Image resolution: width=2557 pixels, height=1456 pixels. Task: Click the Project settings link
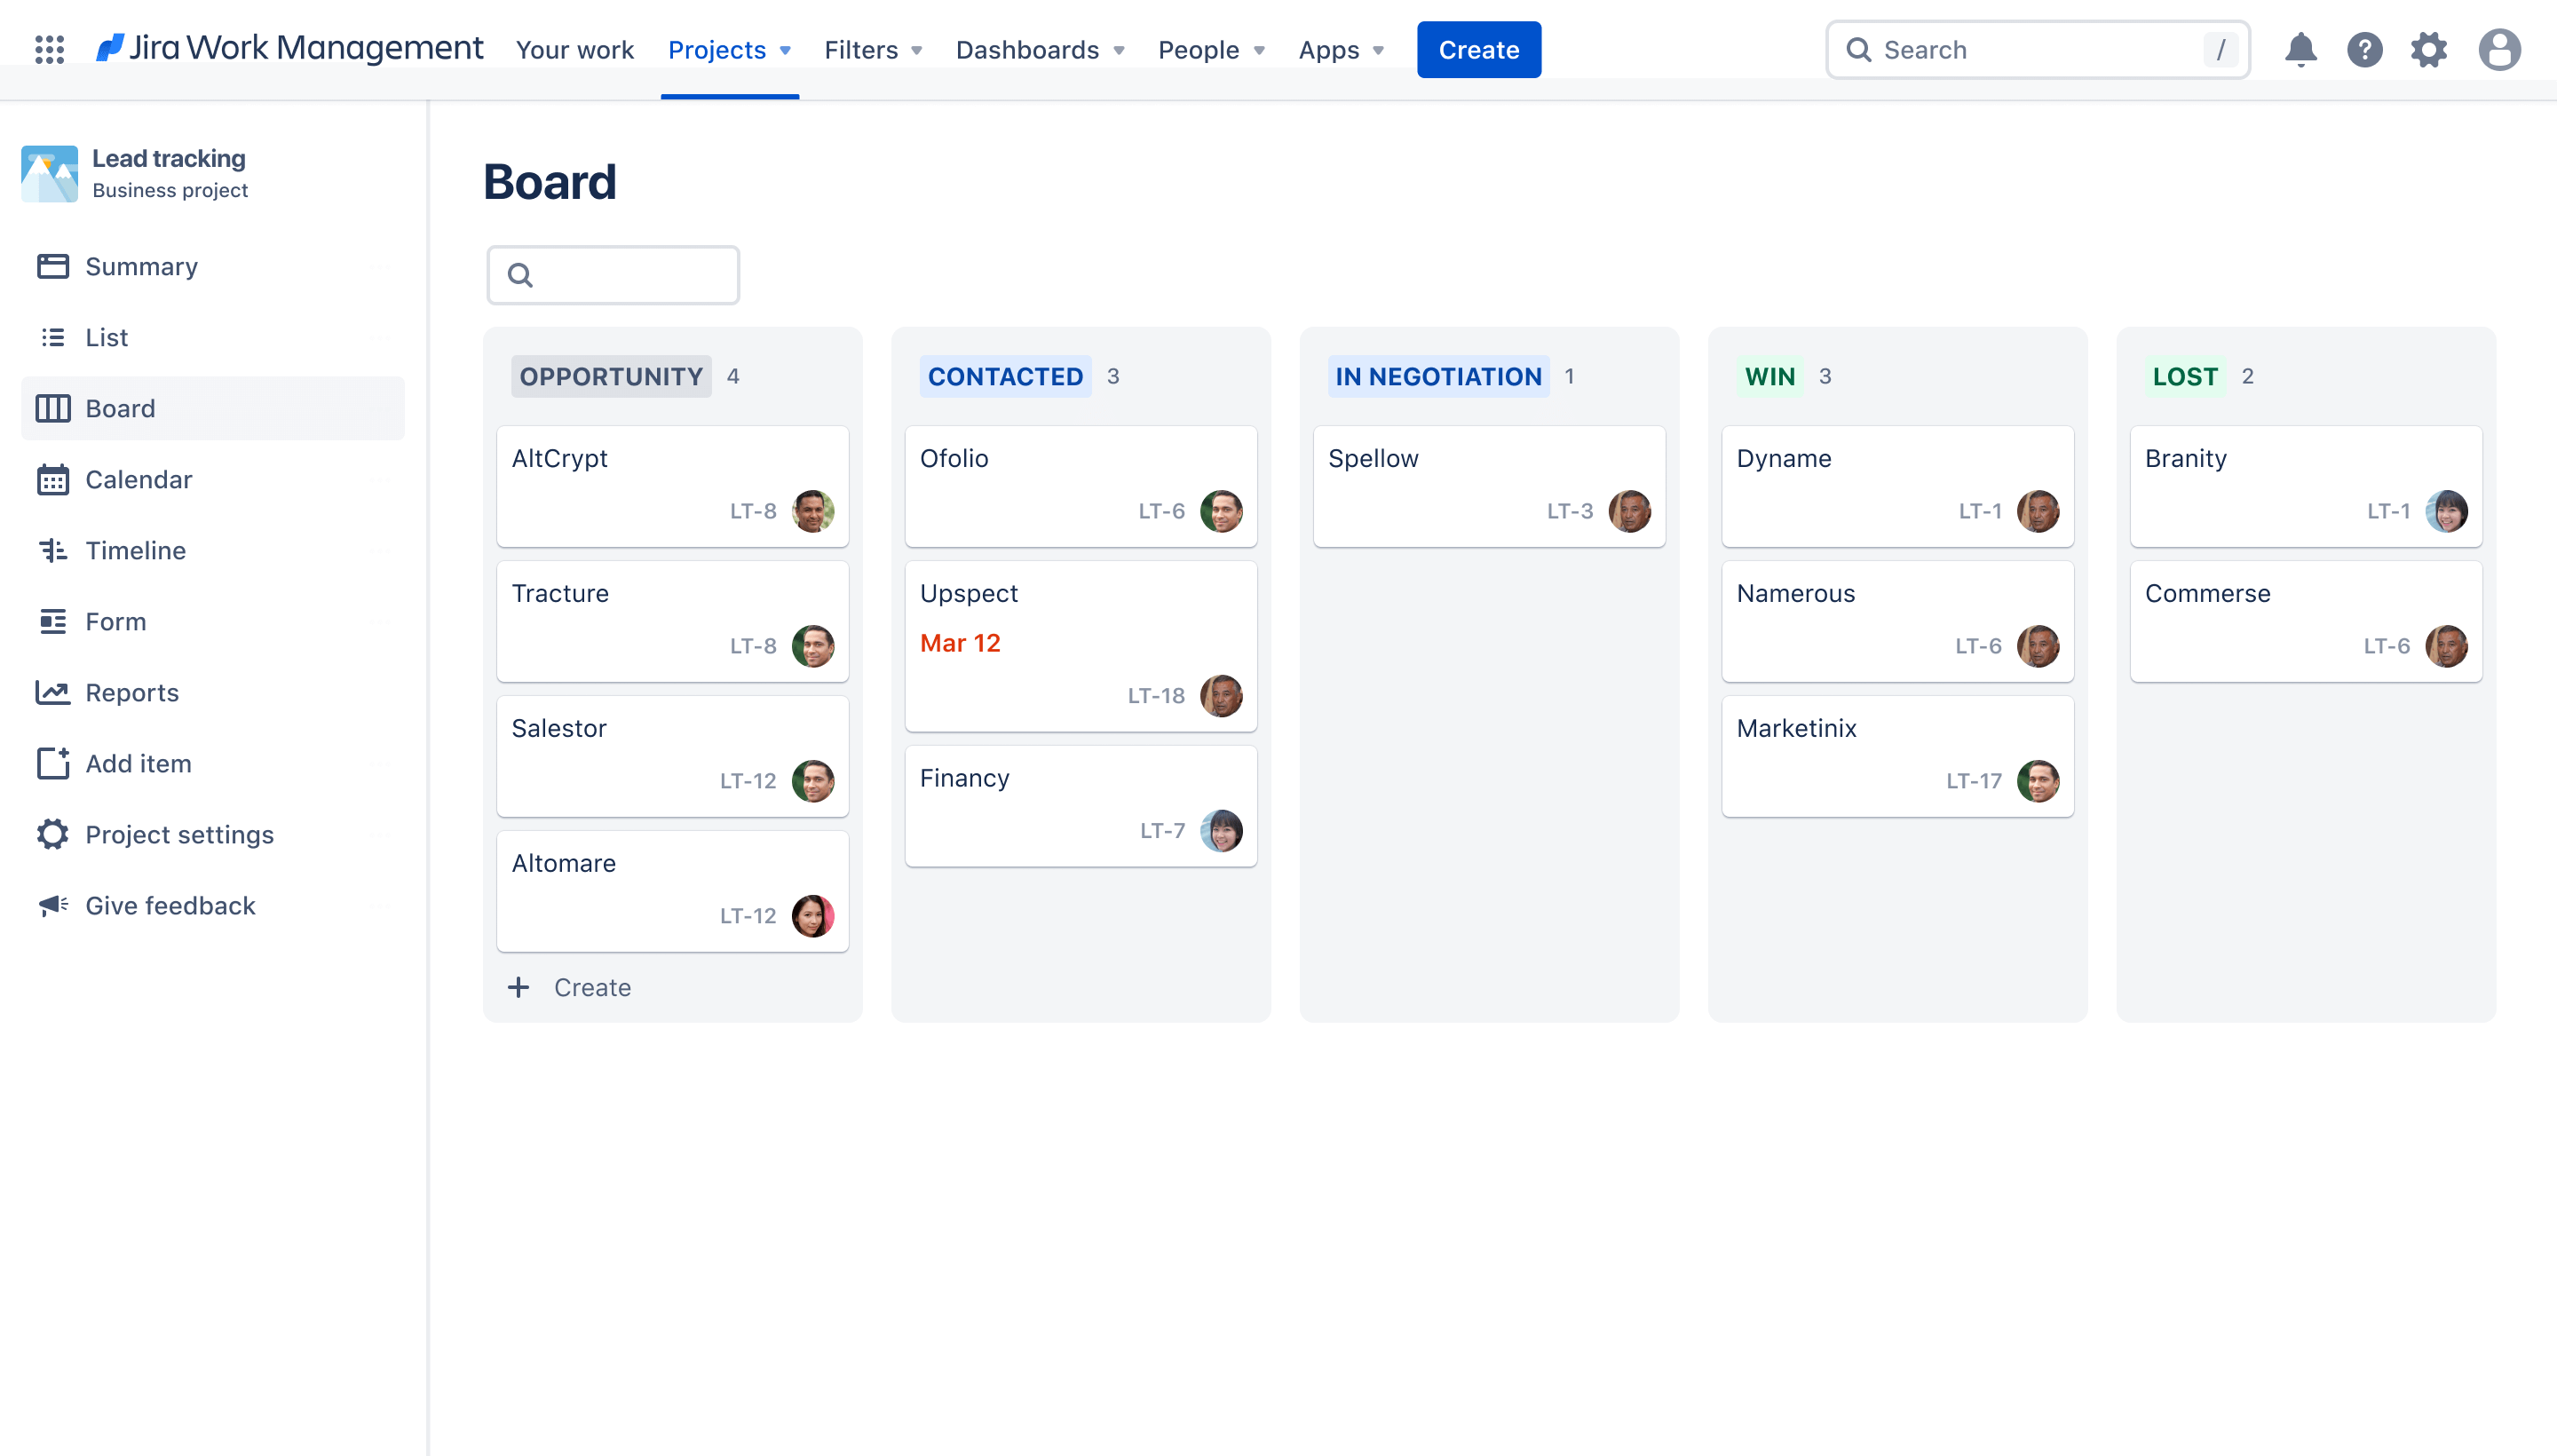click(179, 835)
